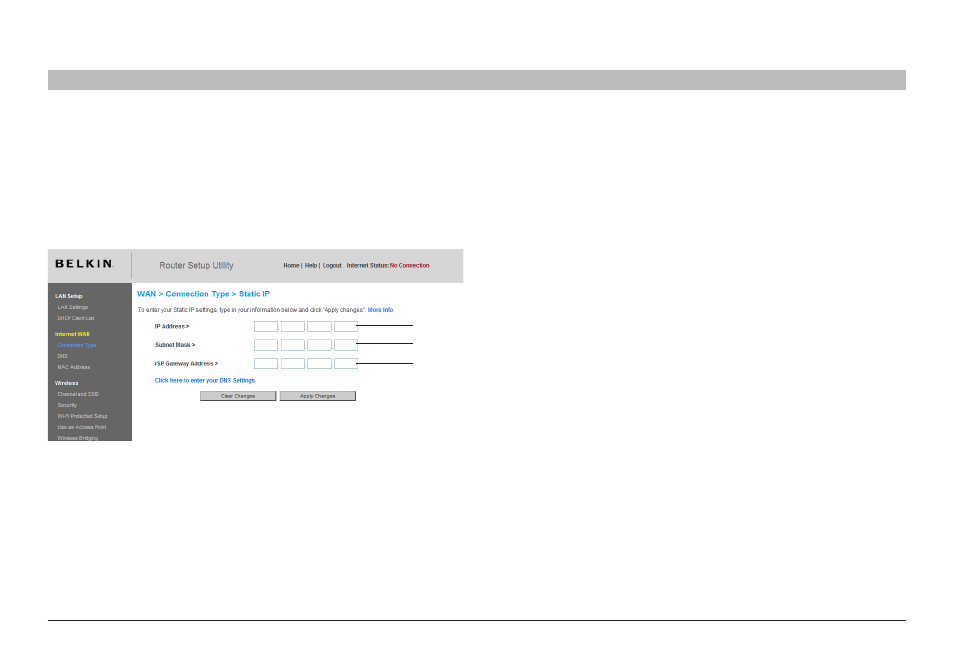Click the Wireless section heading
The width and height of the screenshot is (954, 668).
click(66, 383)
